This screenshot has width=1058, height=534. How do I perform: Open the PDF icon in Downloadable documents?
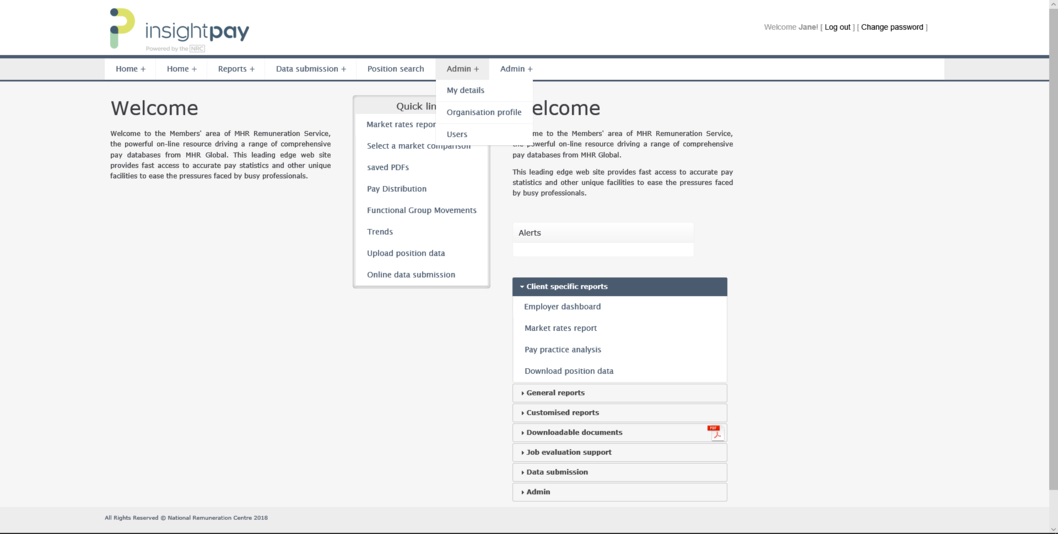714,432
